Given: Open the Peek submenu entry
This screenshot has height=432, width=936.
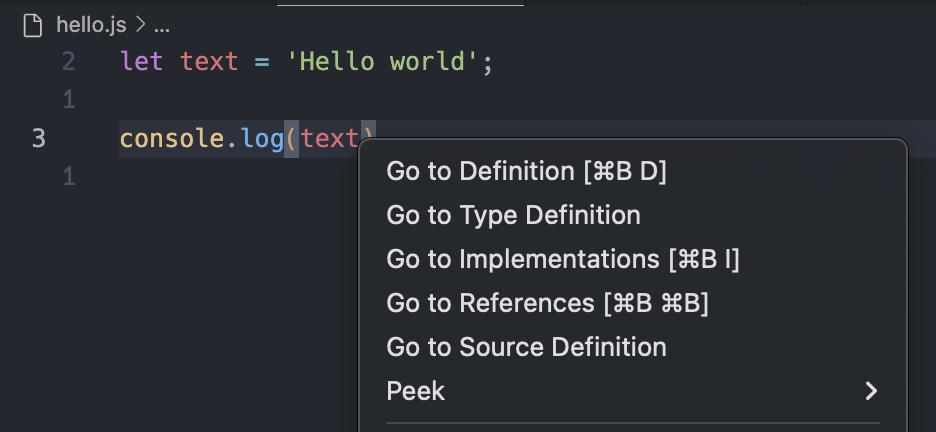Looking at the screenshot, I should 633,391.
